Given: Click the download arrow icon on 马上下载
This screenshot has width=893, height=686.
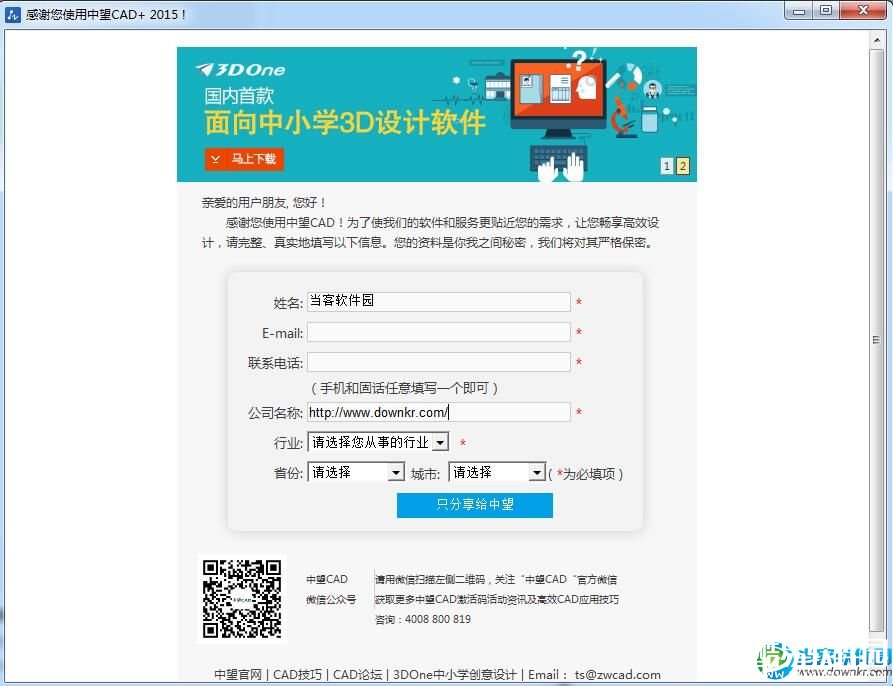Looking at the screenshot, I should (x=217, y=159).
